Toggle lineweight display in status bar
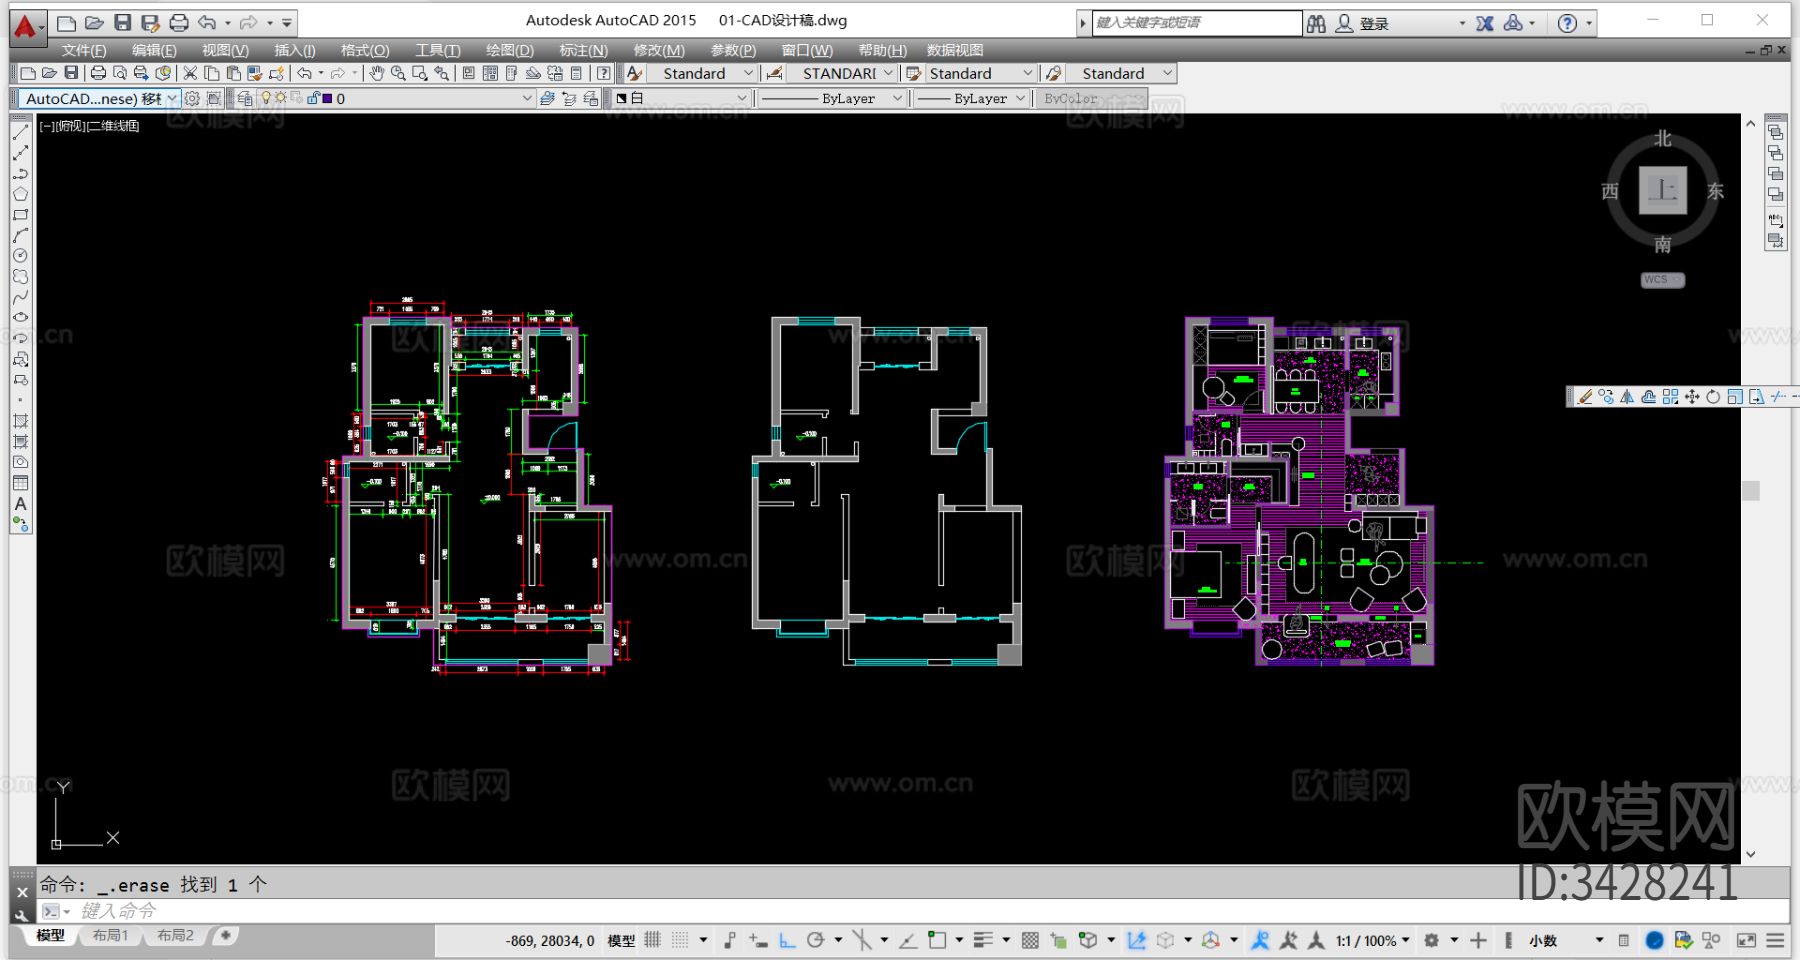This screenshot has width=1800, height=960. tap(983, 940)
